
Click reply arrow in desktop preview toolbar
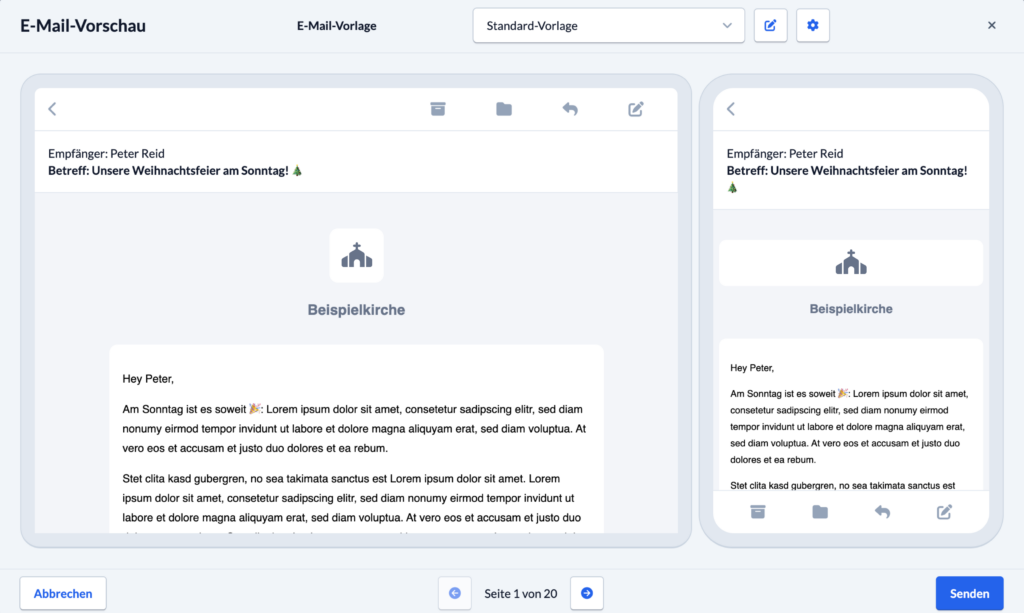point(570,109)
